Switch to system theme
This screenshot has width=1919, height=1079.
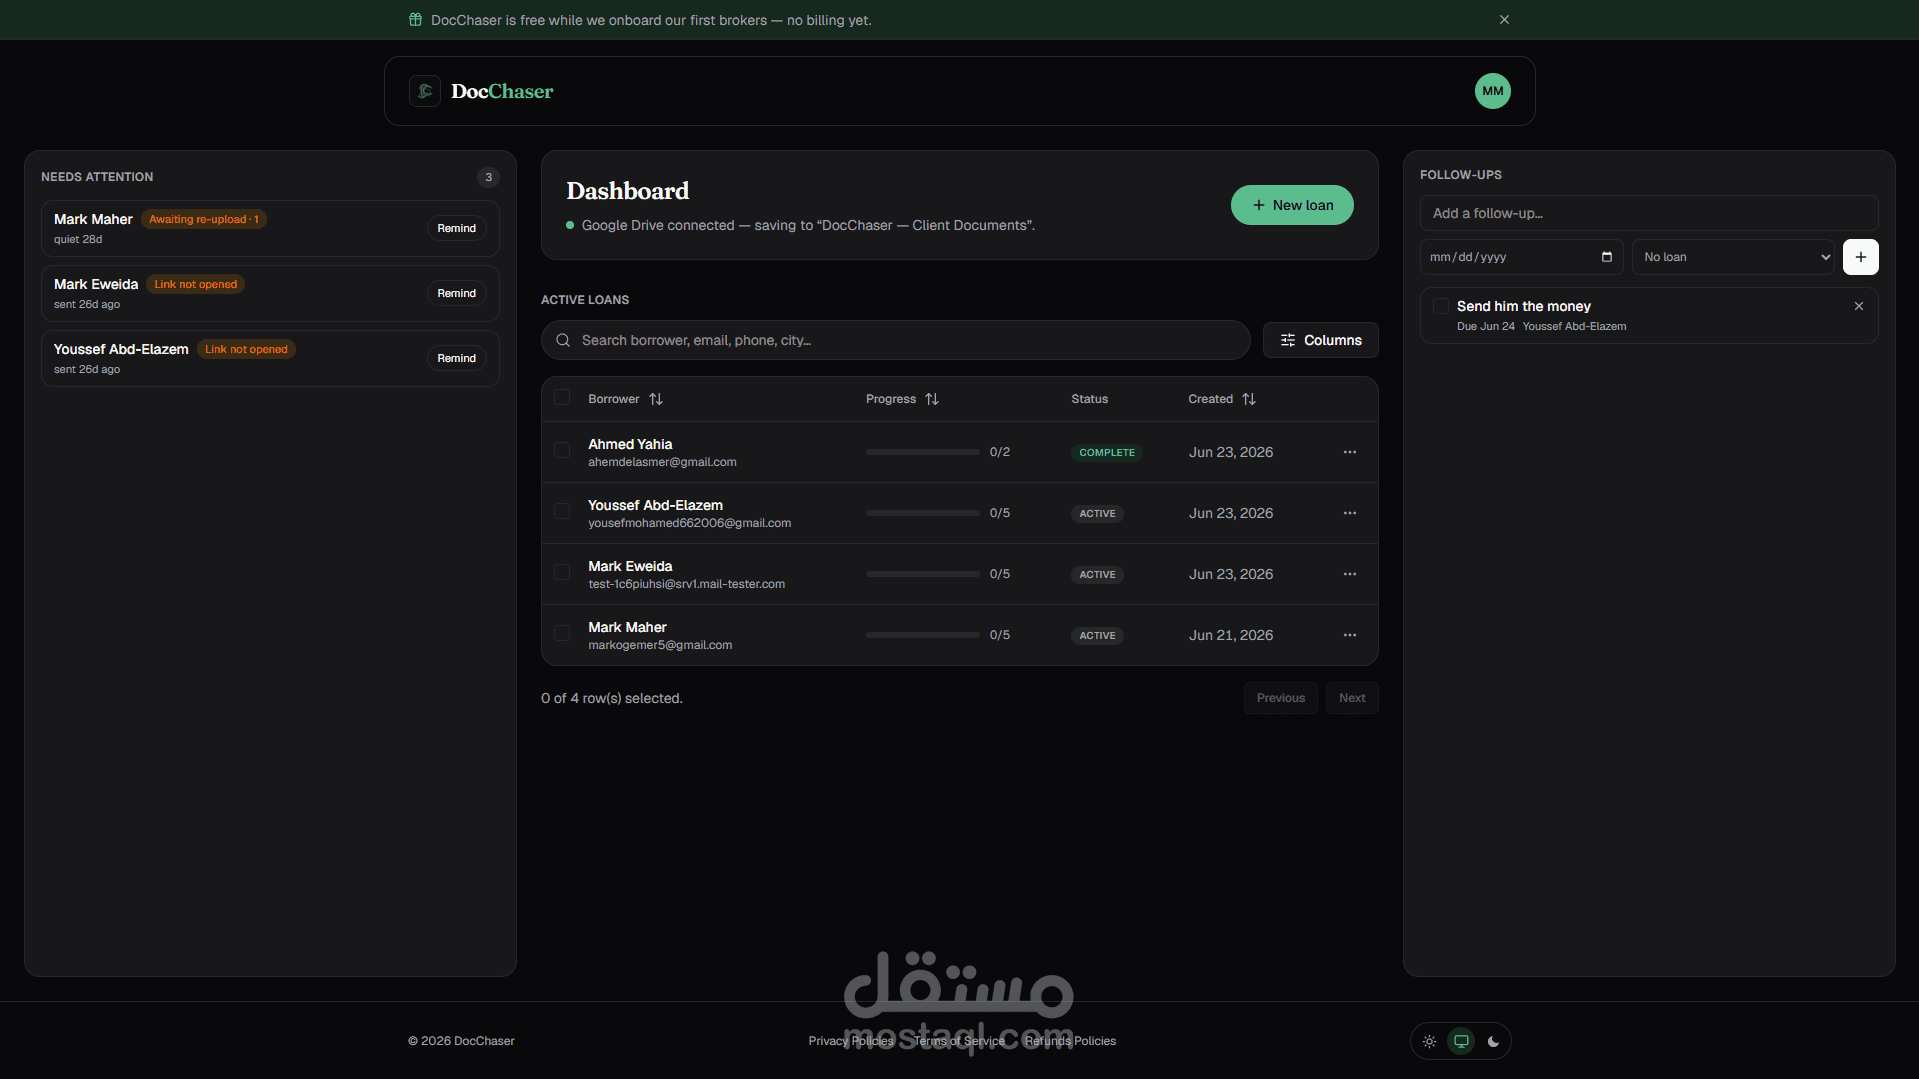[1461, 1041]
